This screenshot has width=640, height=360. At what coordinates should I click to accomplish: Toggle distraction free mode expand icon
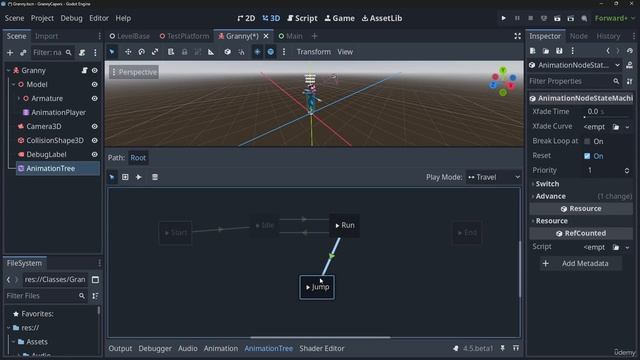tap(517, 36)
